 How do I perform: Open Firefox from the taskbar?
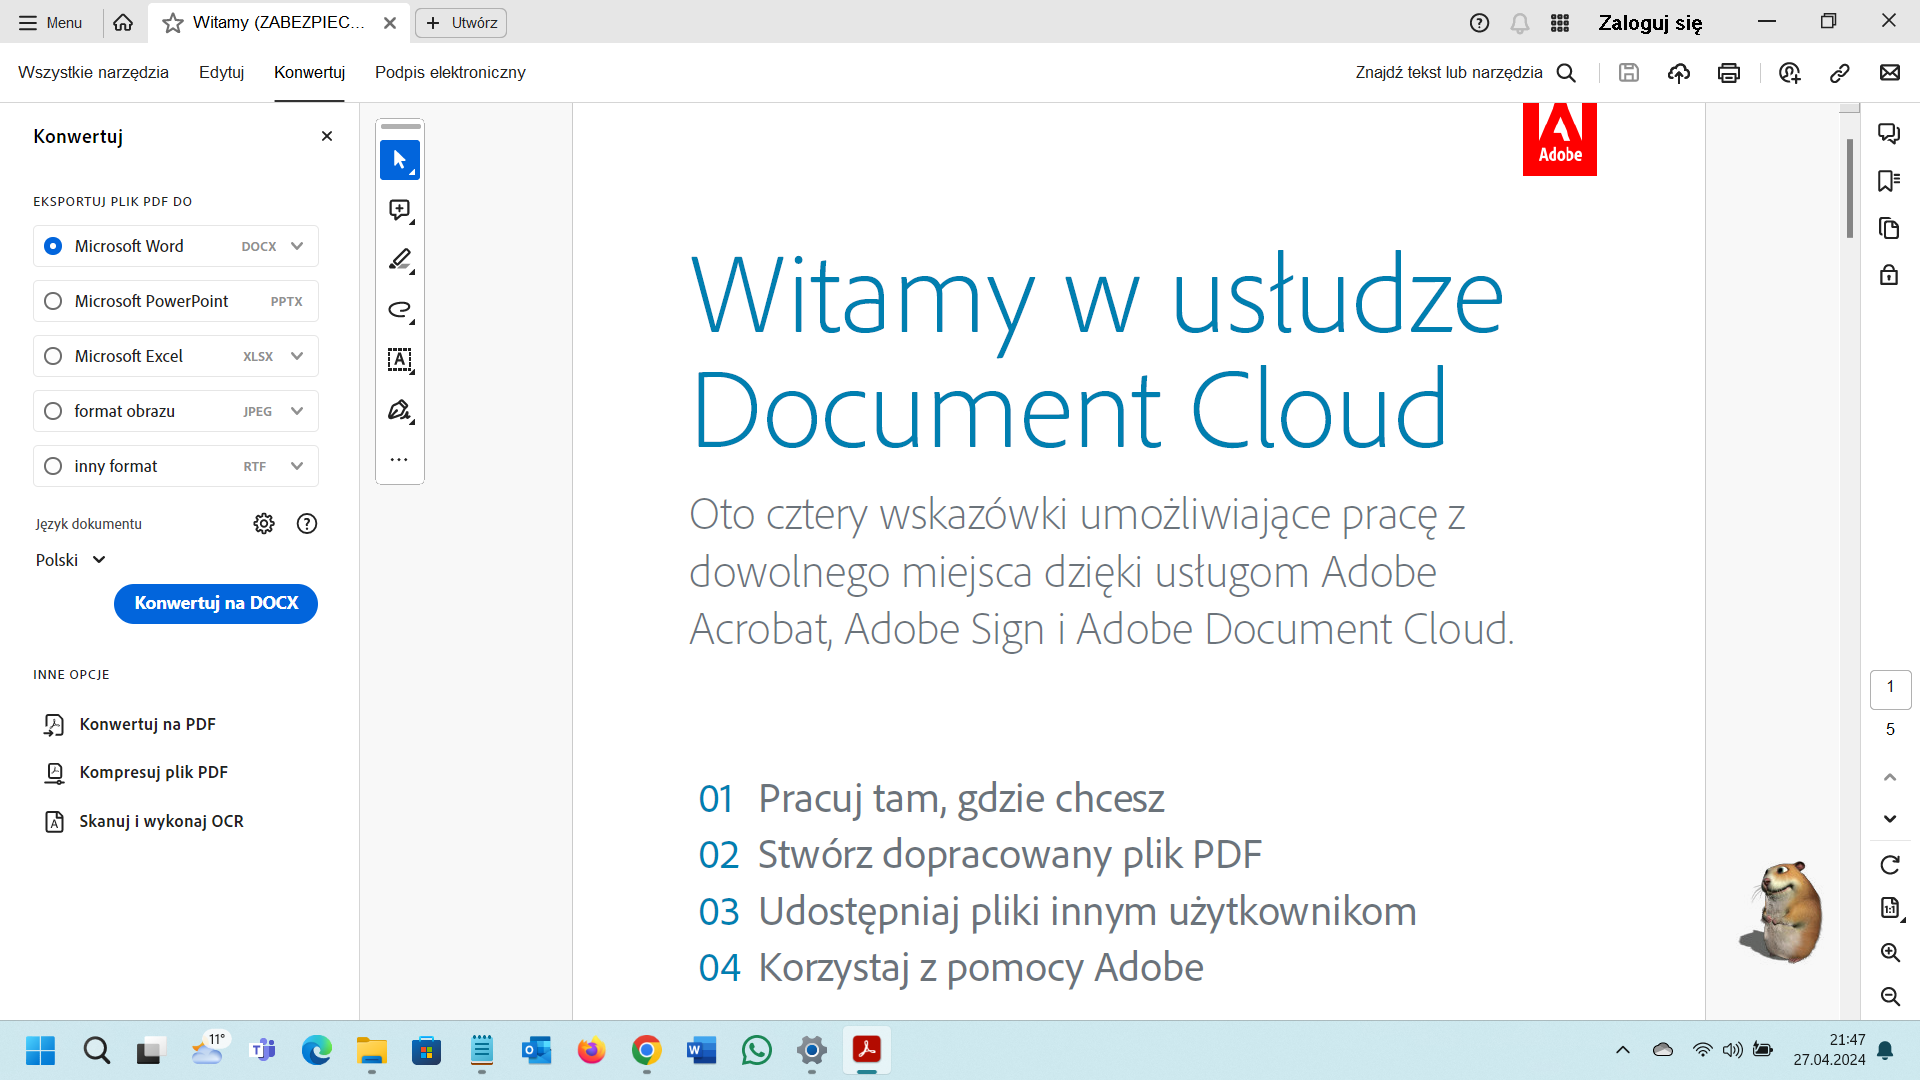coord(592,1050)
